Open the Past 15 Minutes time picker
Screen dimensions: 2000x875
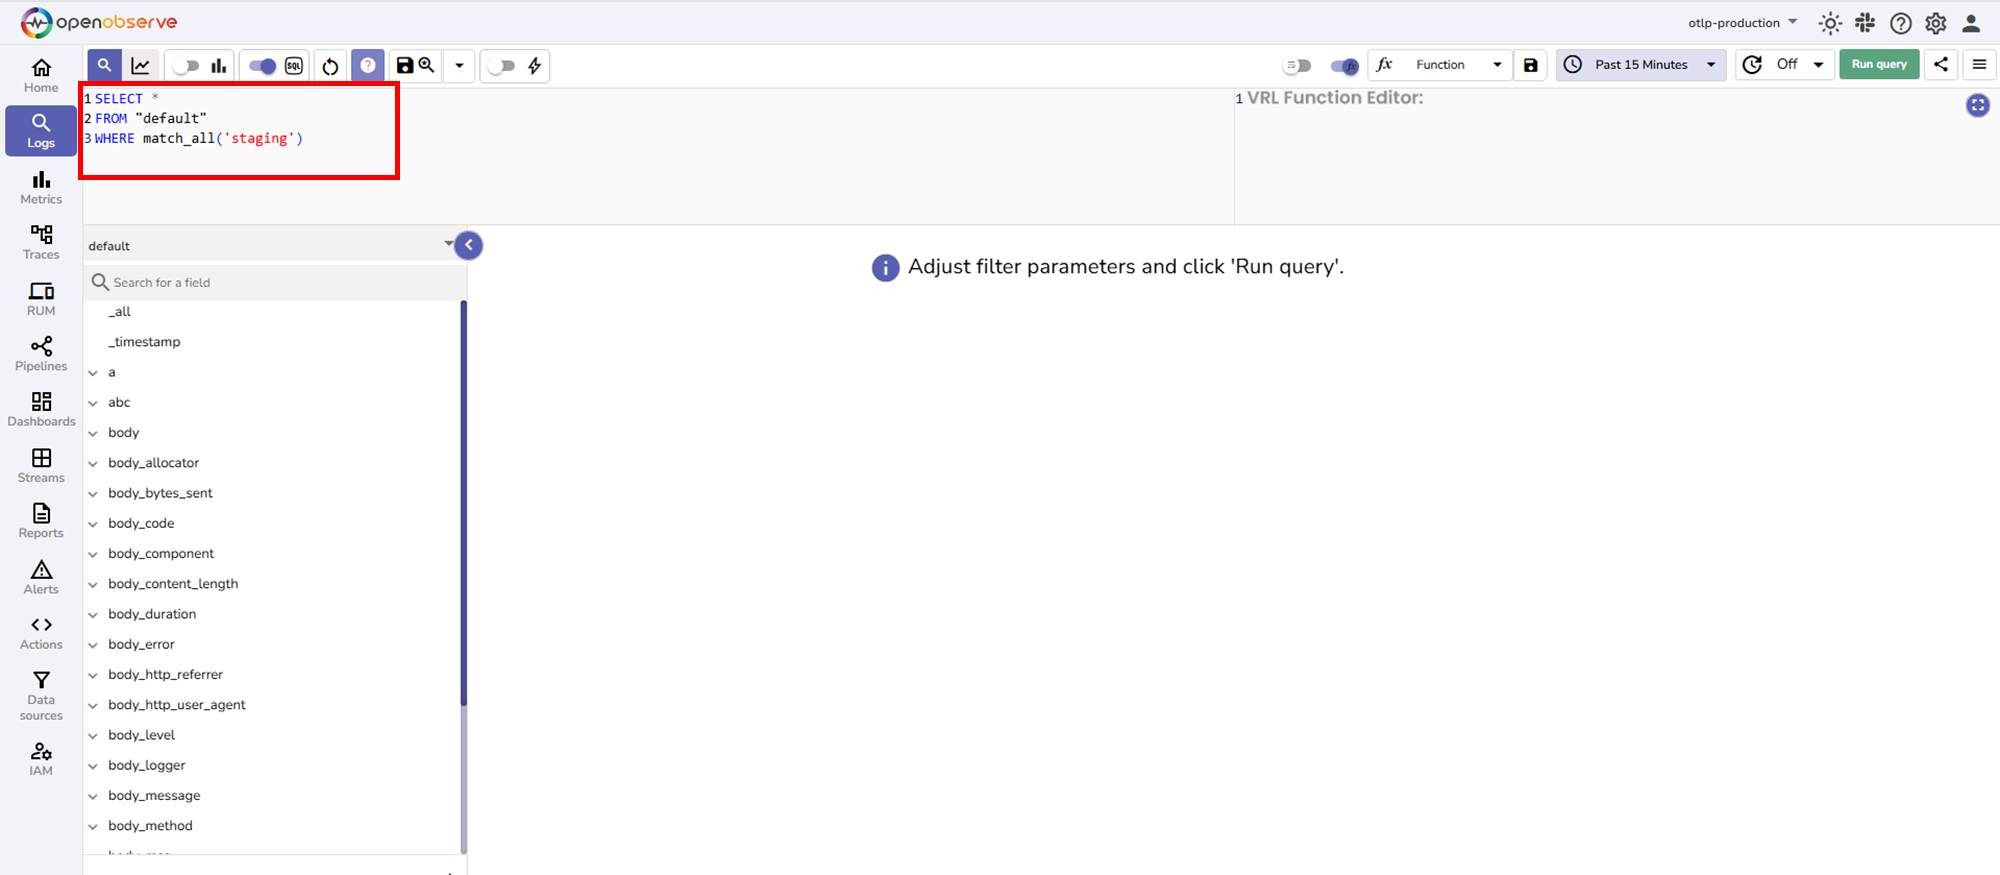(x=1641, y=65)
